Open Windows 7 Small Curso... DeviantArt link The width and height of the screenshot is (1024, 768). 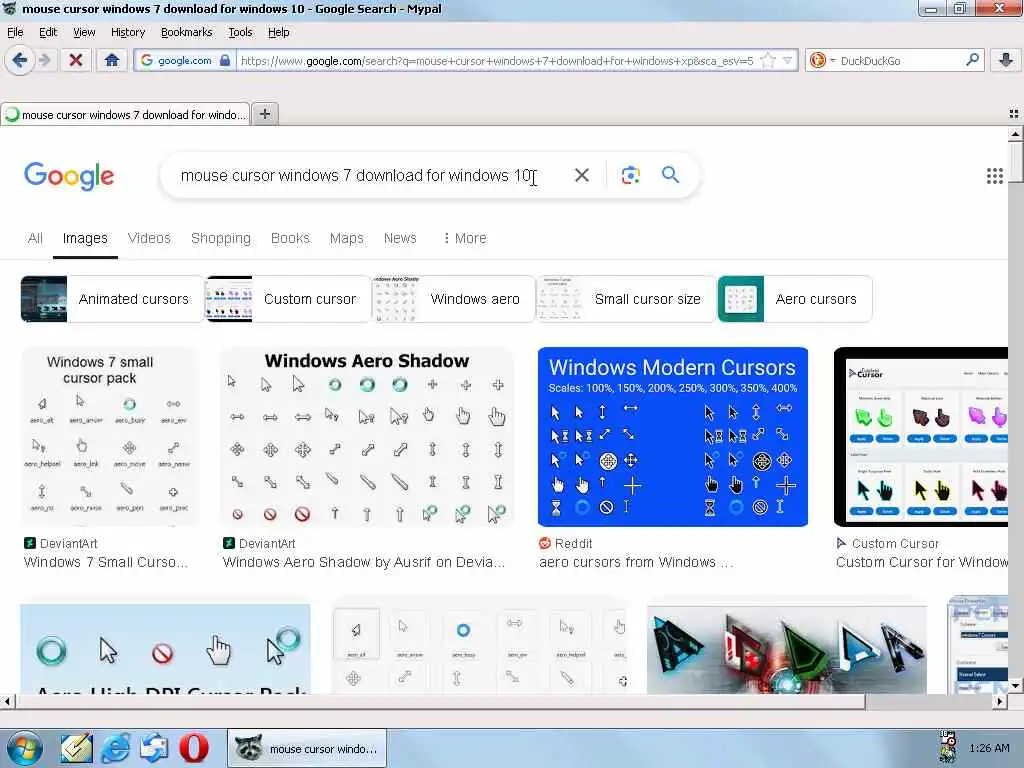click(x=106, y=562)
